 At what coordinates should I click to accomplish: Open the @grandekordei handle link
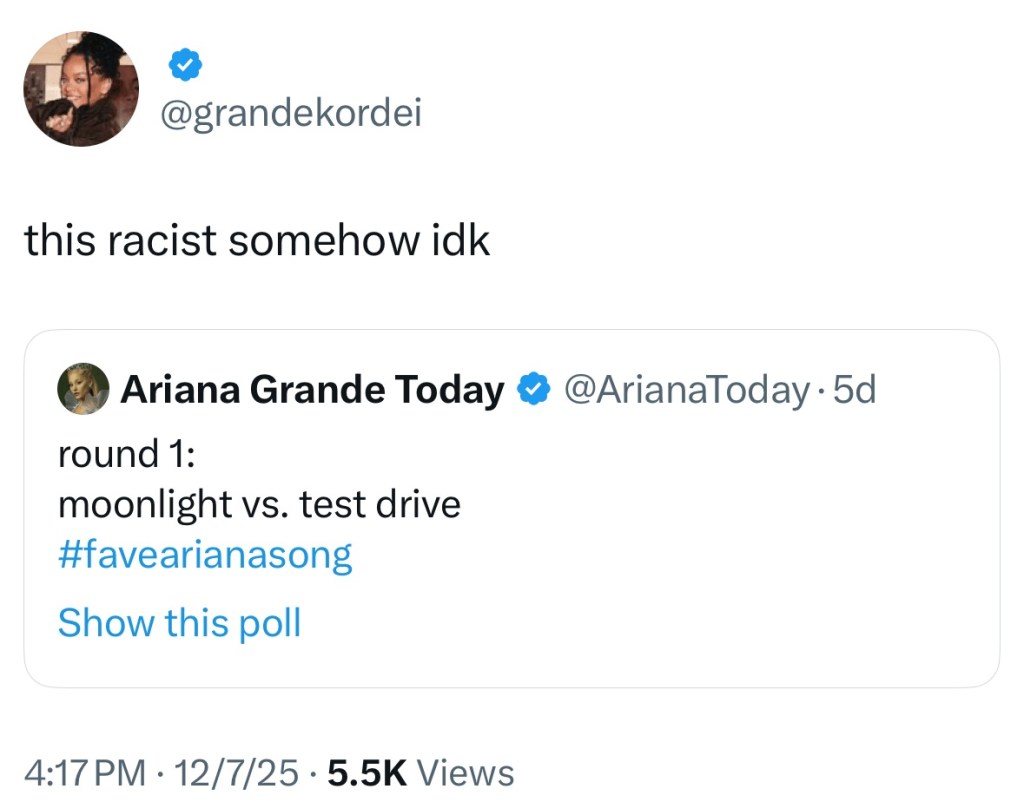(291, 114)
